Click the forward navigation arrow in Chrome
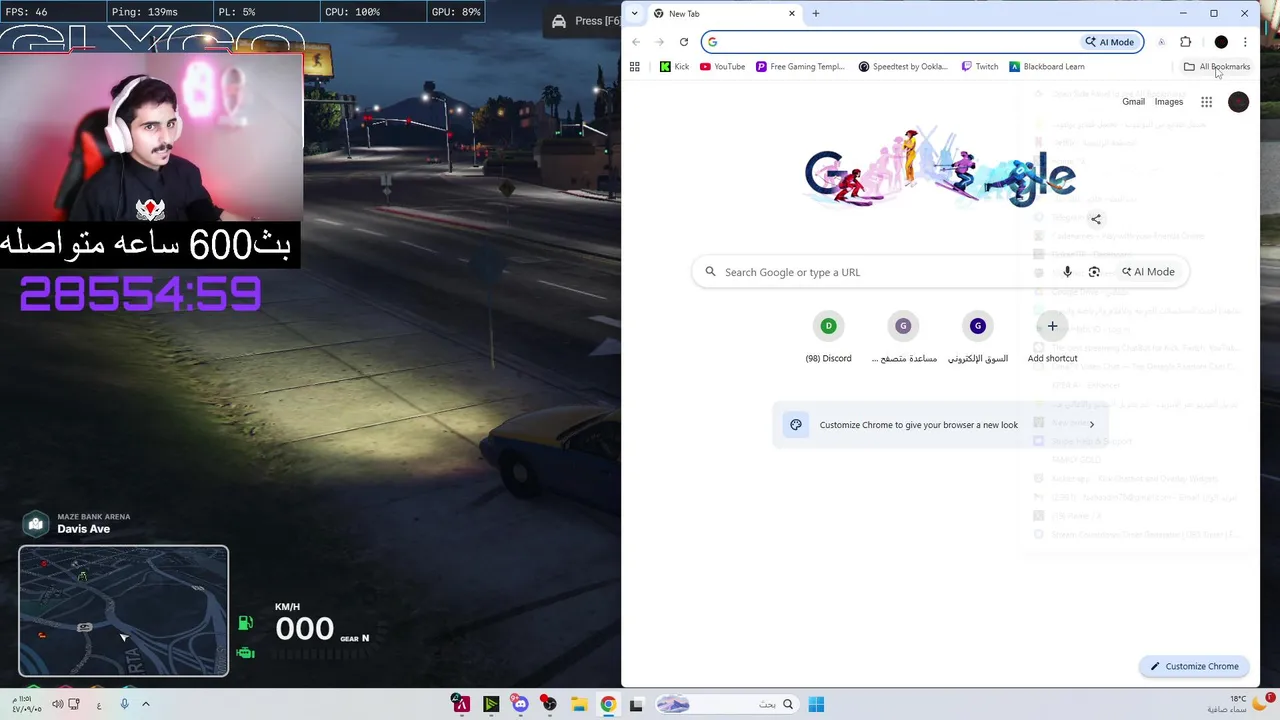Image resolution: width=1280 pixels, height=720 pixels. tap(660, 42)
